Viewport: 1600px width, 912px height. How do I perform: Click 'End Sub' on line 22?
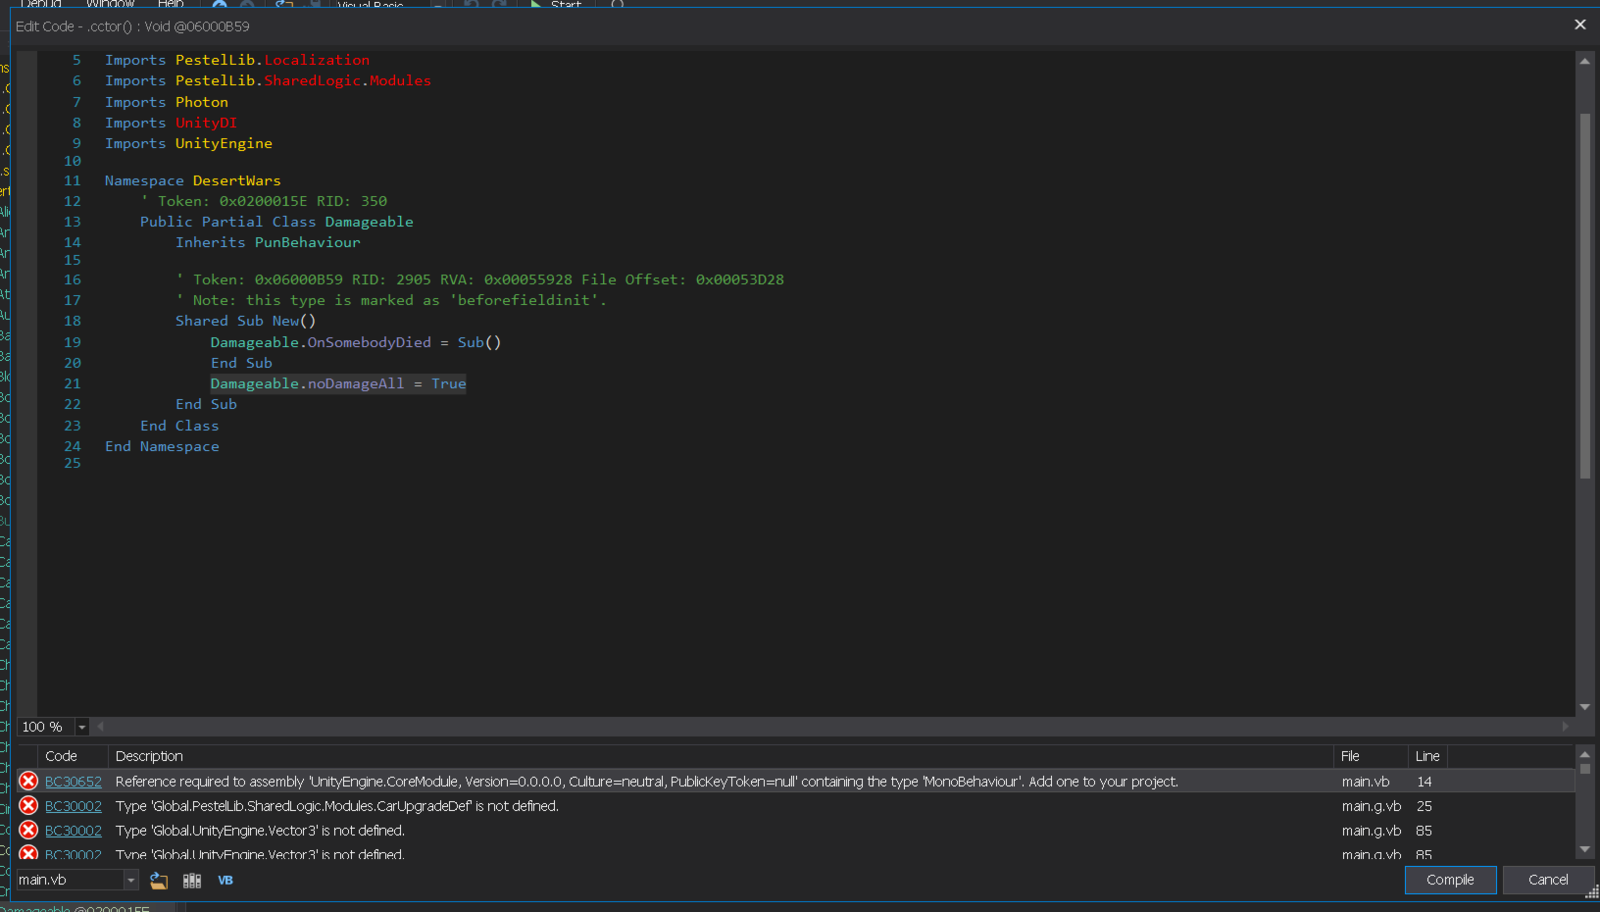(x=206, y=405)
